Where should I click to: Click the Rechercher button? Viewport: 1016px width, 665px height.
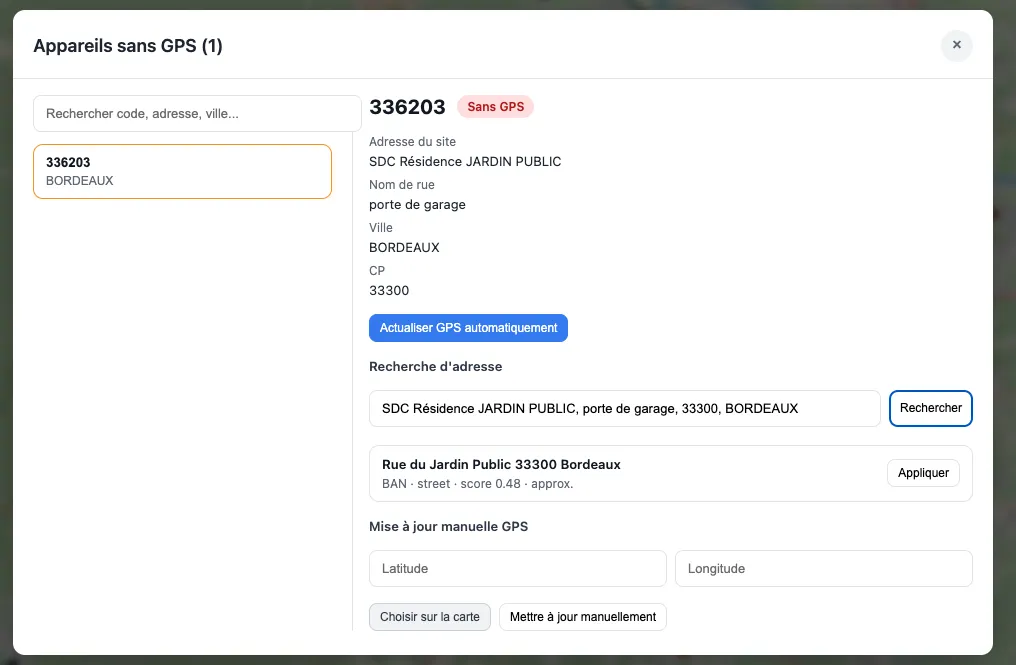coord(930,408)
